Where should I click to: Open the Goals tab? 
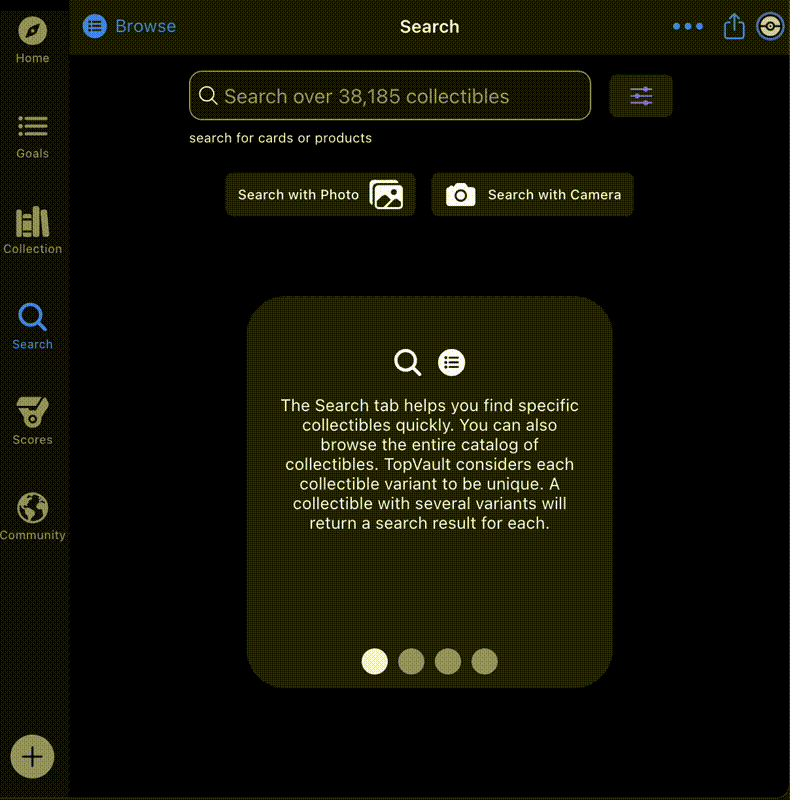click(32, 137)
